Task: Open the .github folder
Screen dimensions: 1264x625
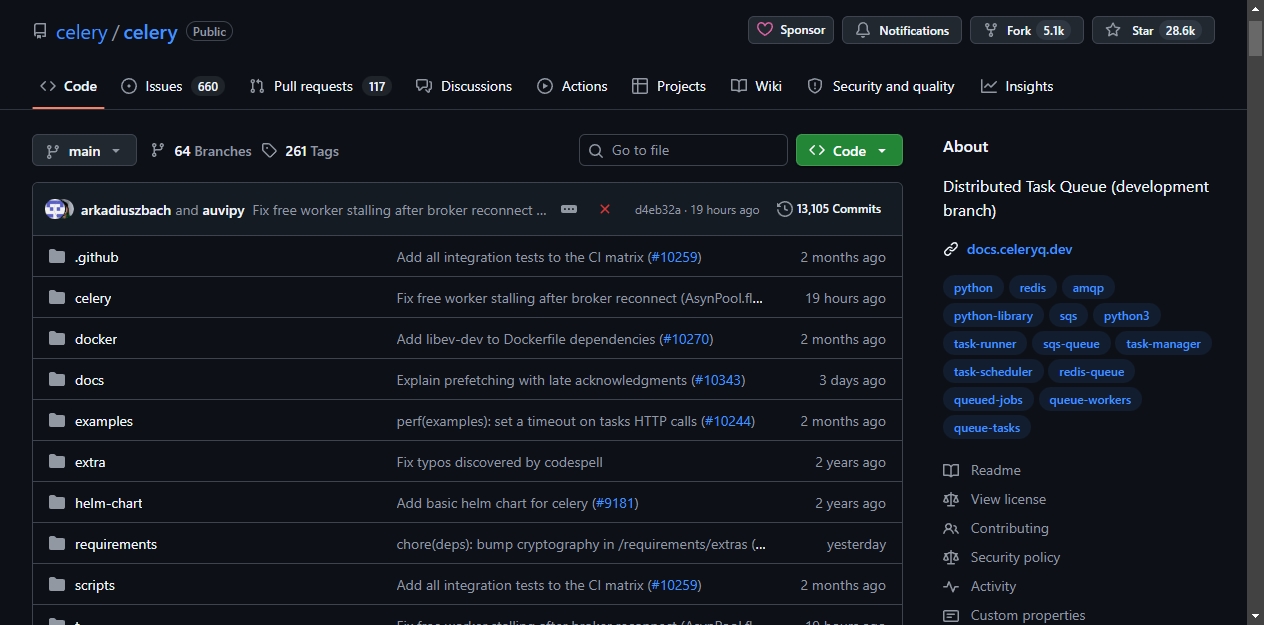Action: (x=96, y=257)
